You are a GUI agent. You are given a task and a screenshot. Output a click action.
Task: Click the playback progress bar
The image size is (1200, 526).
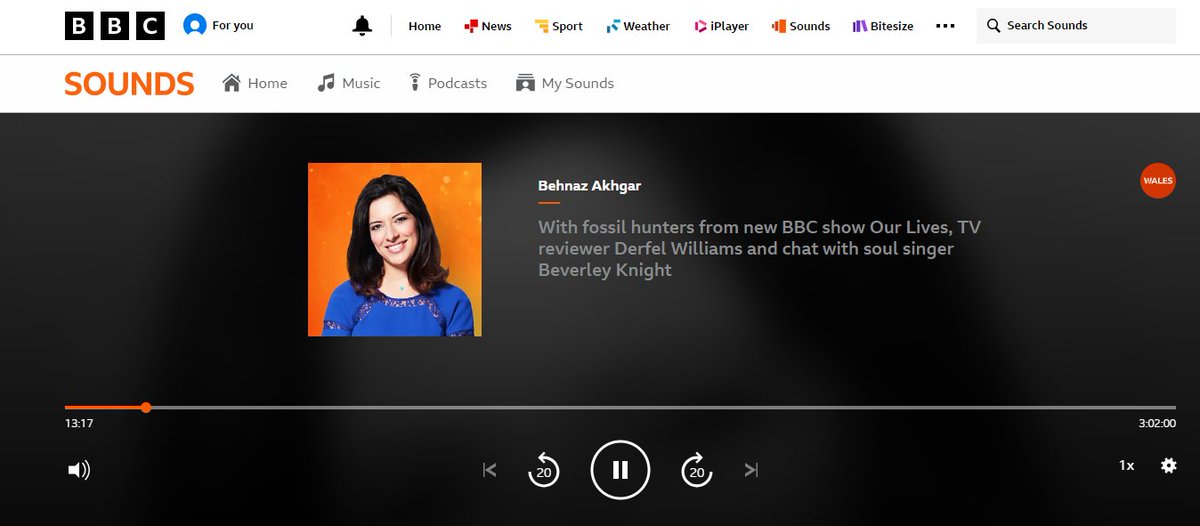620,407
